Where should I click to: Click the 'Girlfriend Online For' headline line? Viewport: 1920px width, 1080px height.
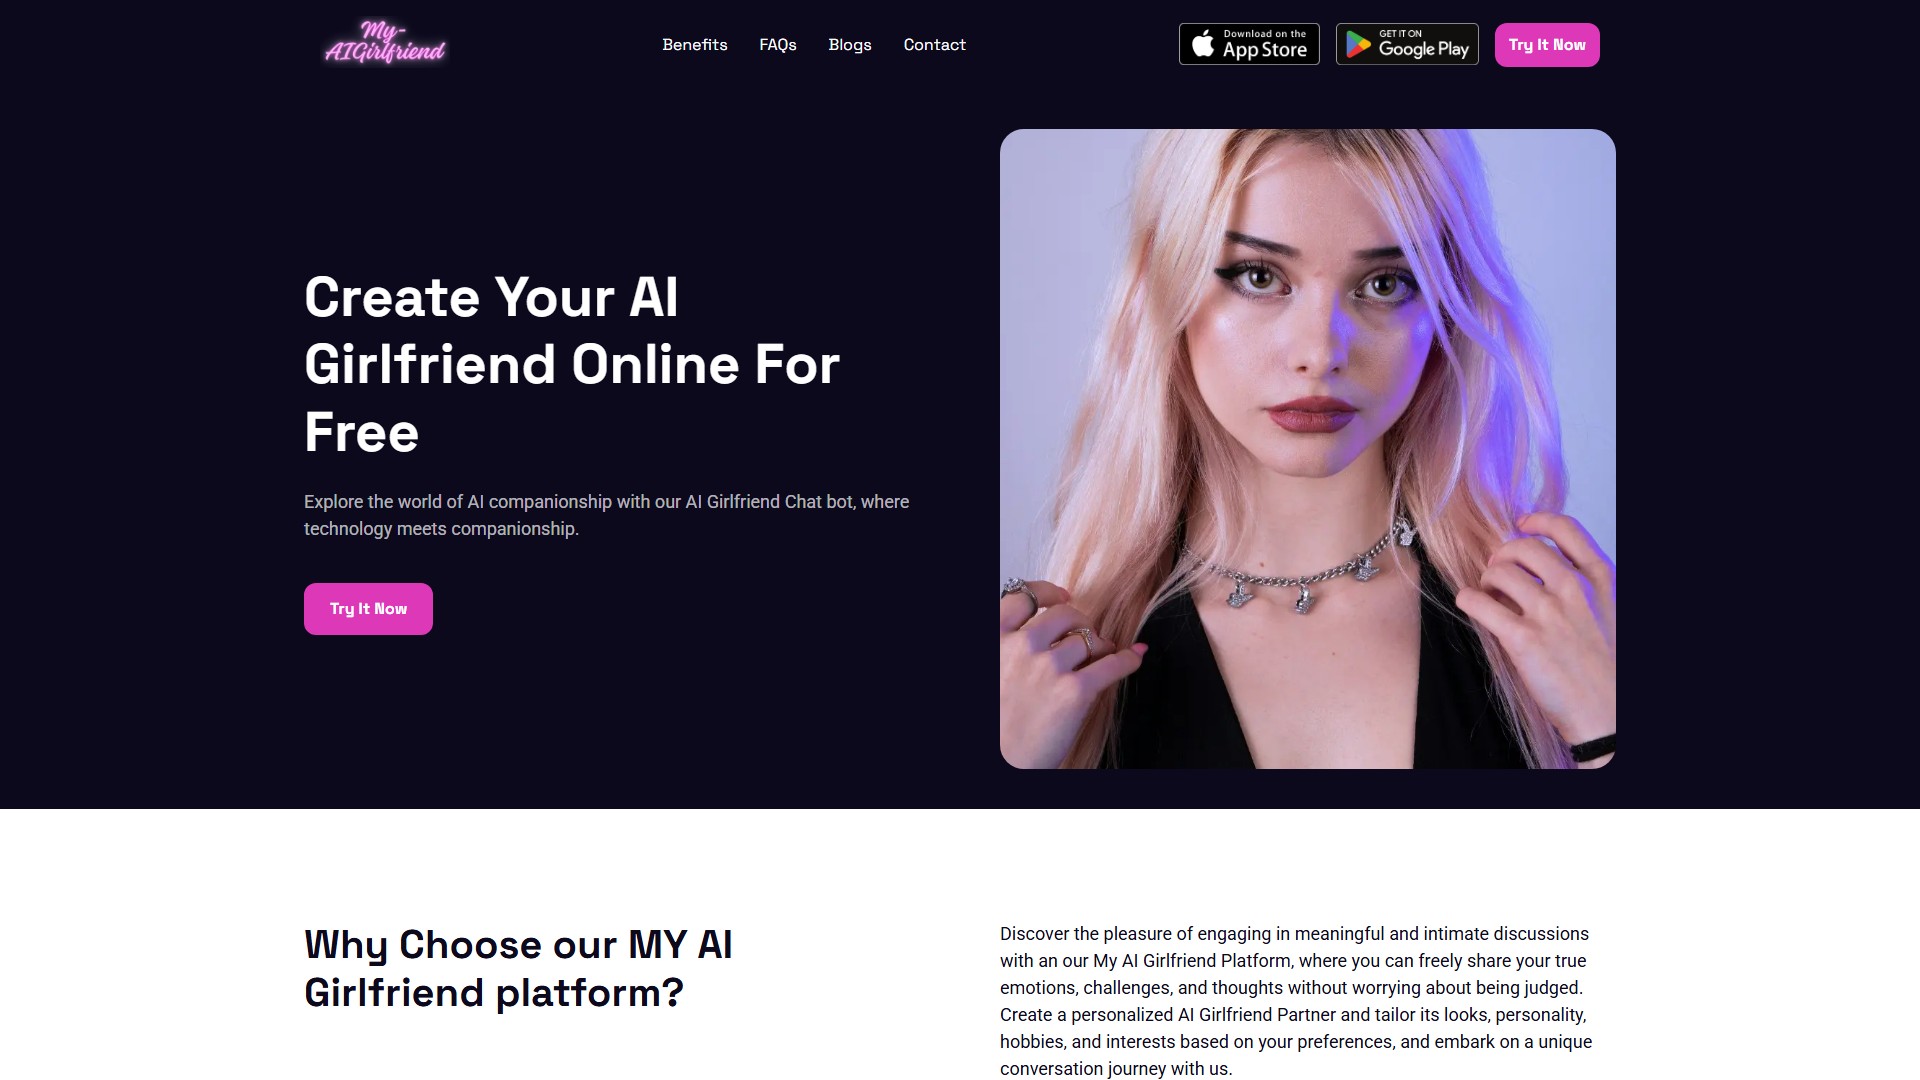pyautogui.click(x=572, y=364)
